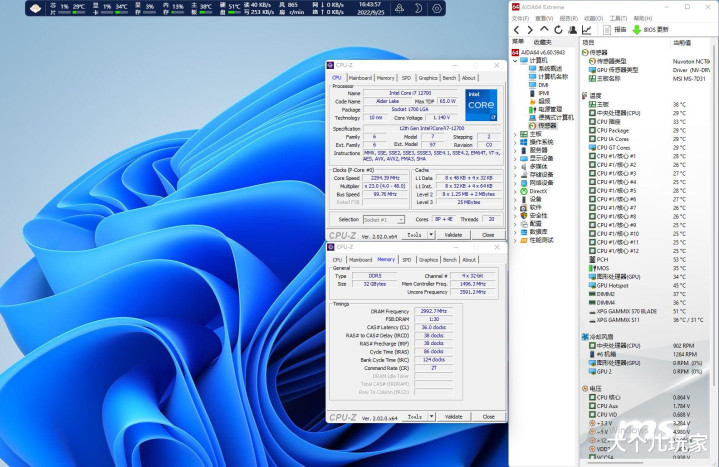Select the Sensor item in the tree
This screenshot has height=467, width=719.
547,125
